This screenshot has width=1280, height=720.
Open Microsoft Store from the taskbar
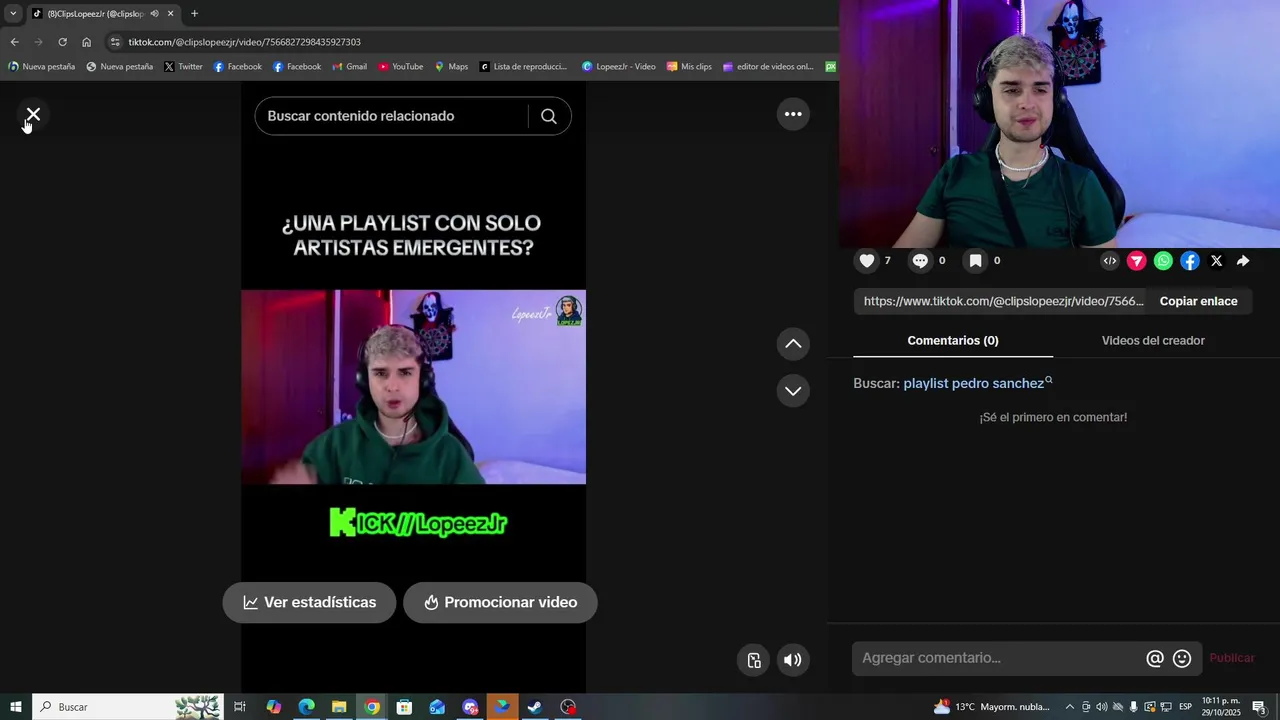tap(404, 707)
